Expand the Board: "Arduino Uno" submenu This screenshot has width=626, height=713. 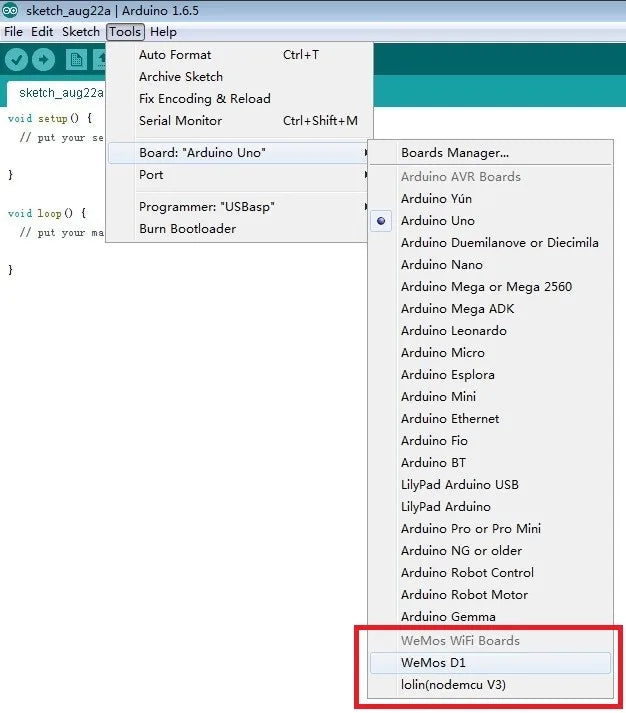click(239, 153)
